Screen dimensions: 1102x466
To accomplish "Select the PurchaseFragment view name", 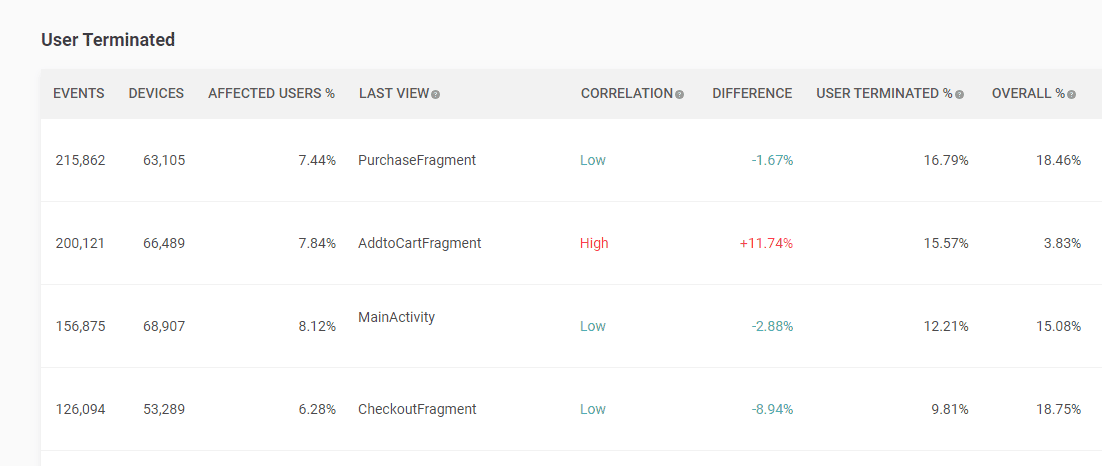I will [x=417, y=160].
